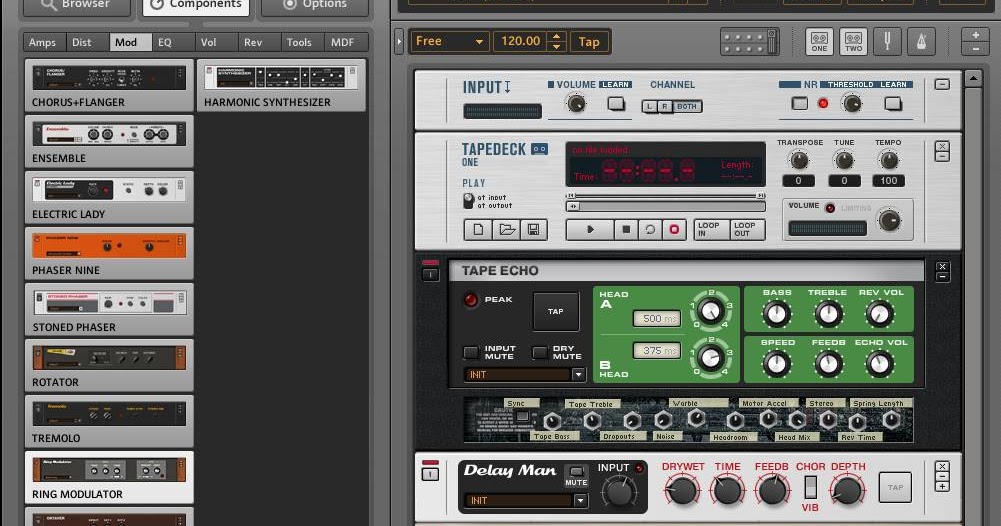The height and width of the screenshot is (526, 1001).
Task: Open the tuner fork icon
Action: [887, 41]
